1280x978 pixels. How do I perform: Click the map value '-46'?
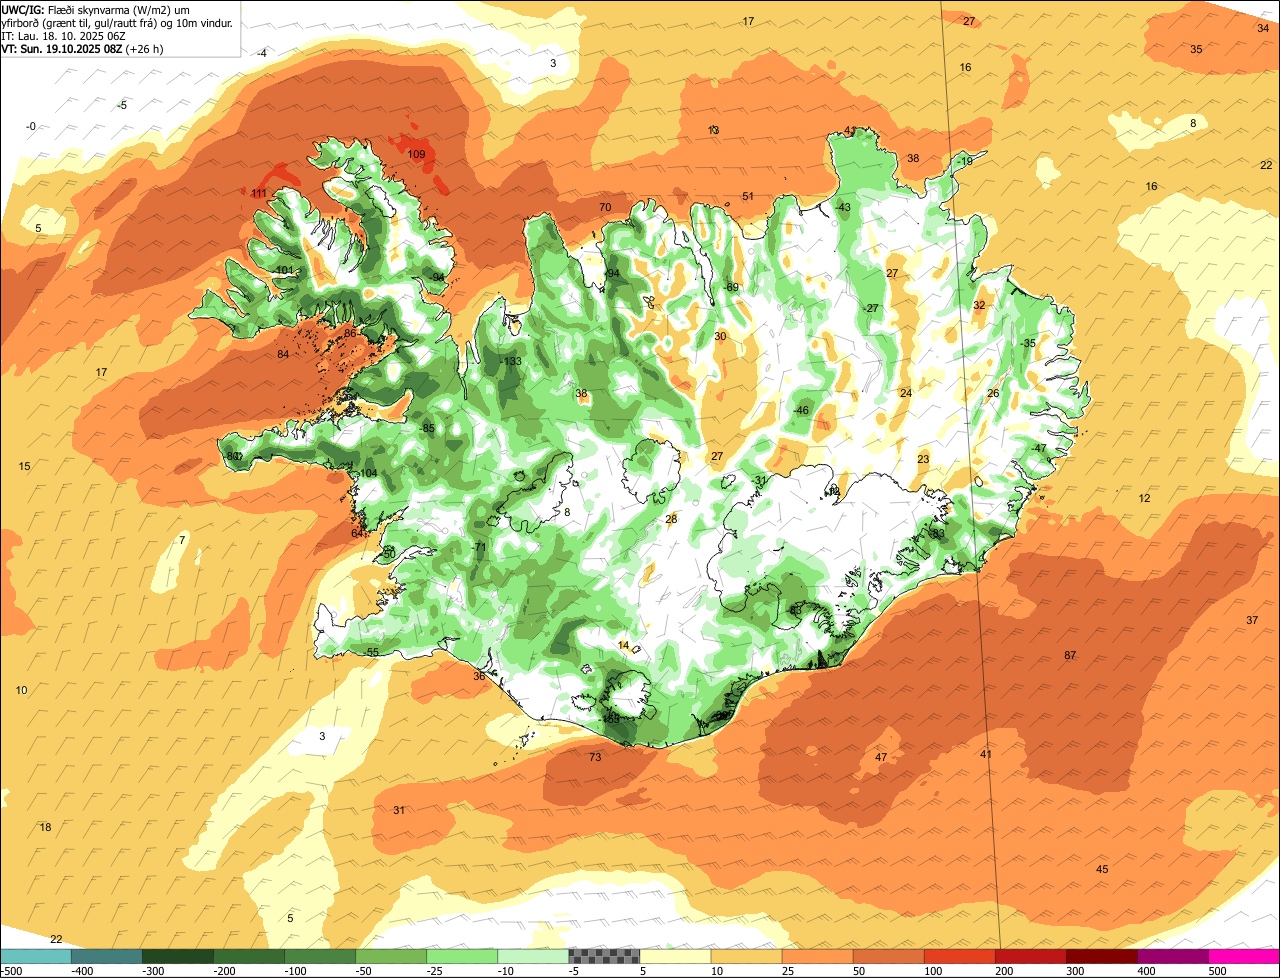[x=801, y=411]
